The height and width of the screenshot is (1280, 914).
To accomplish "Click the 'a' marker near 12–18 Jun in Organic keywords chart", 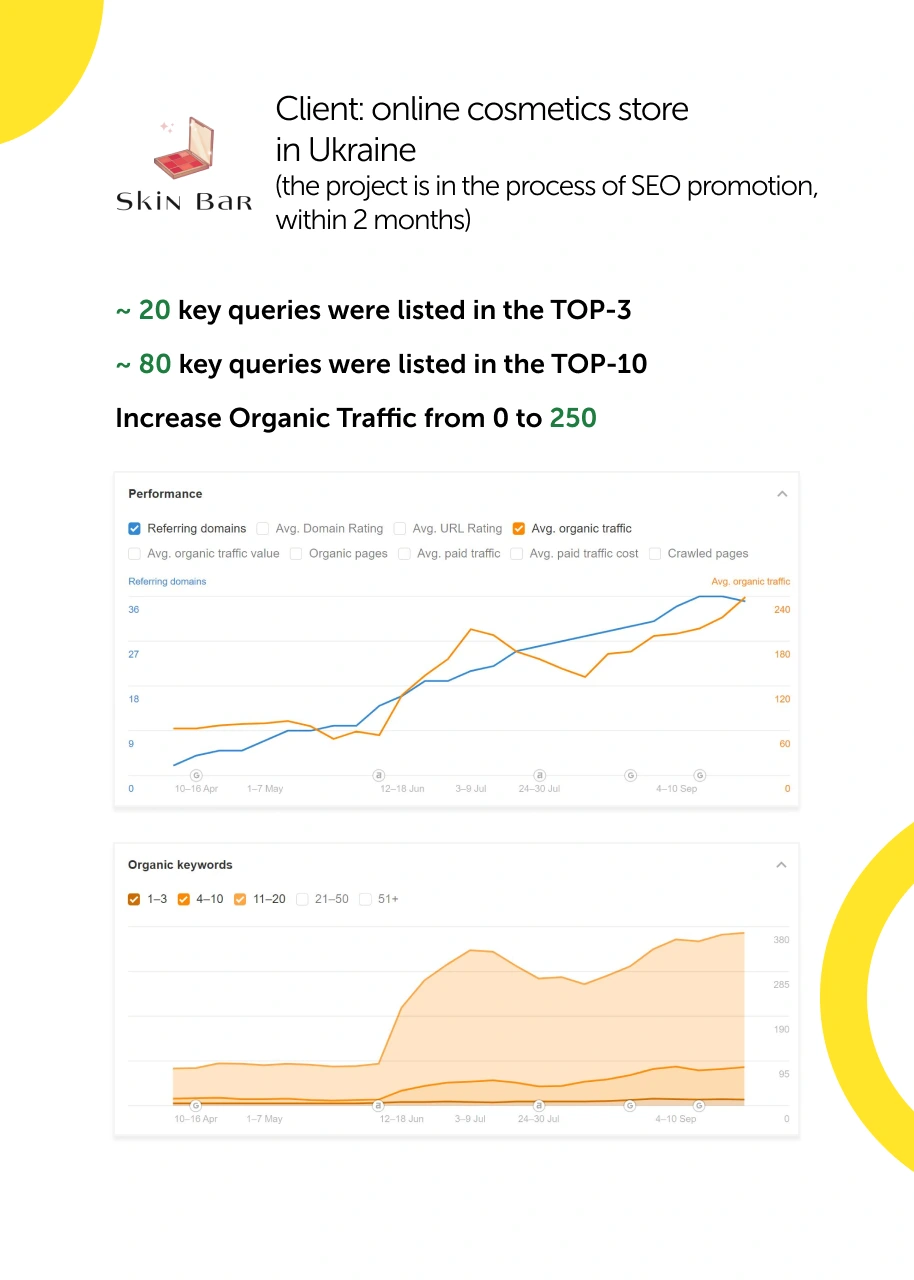I will (379, 1105).
